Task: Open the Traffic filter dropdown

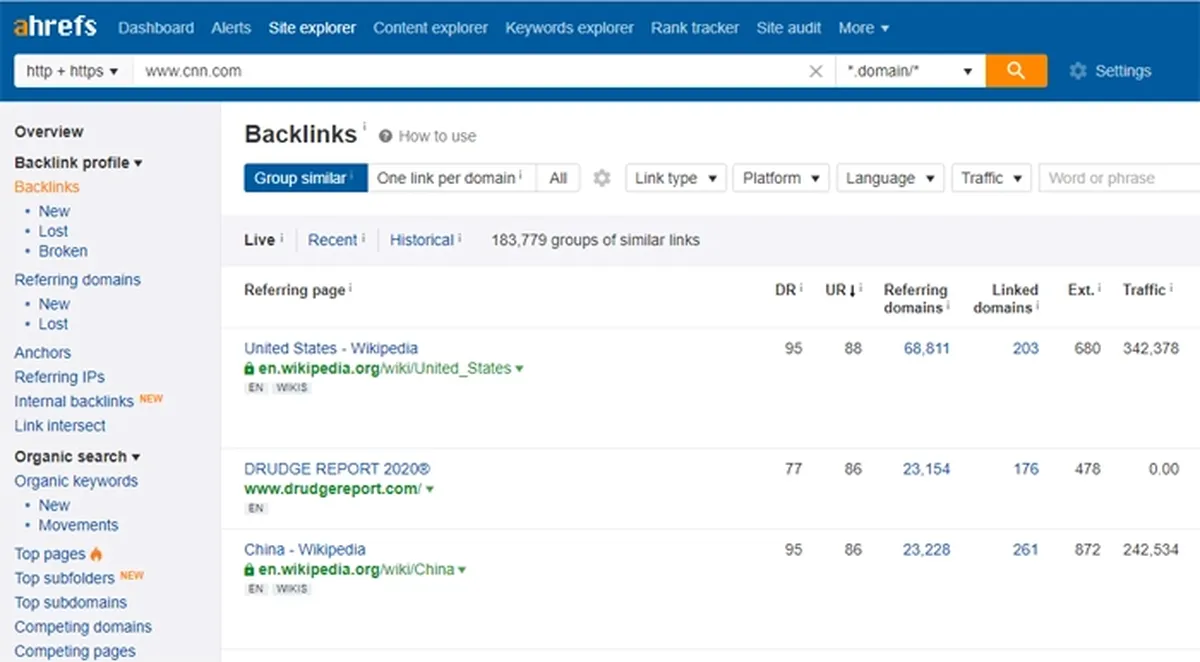Action: 991,178
